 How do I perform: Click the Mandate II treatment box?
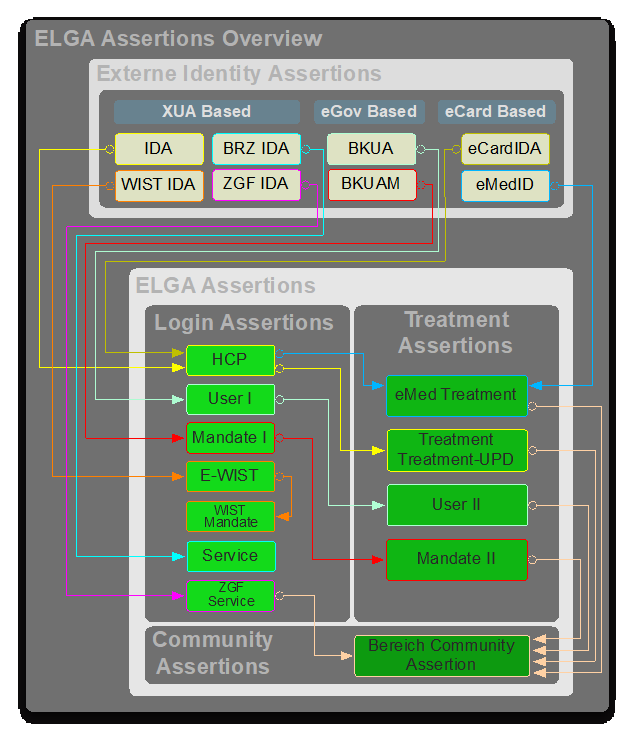click(x=456, y=559)
